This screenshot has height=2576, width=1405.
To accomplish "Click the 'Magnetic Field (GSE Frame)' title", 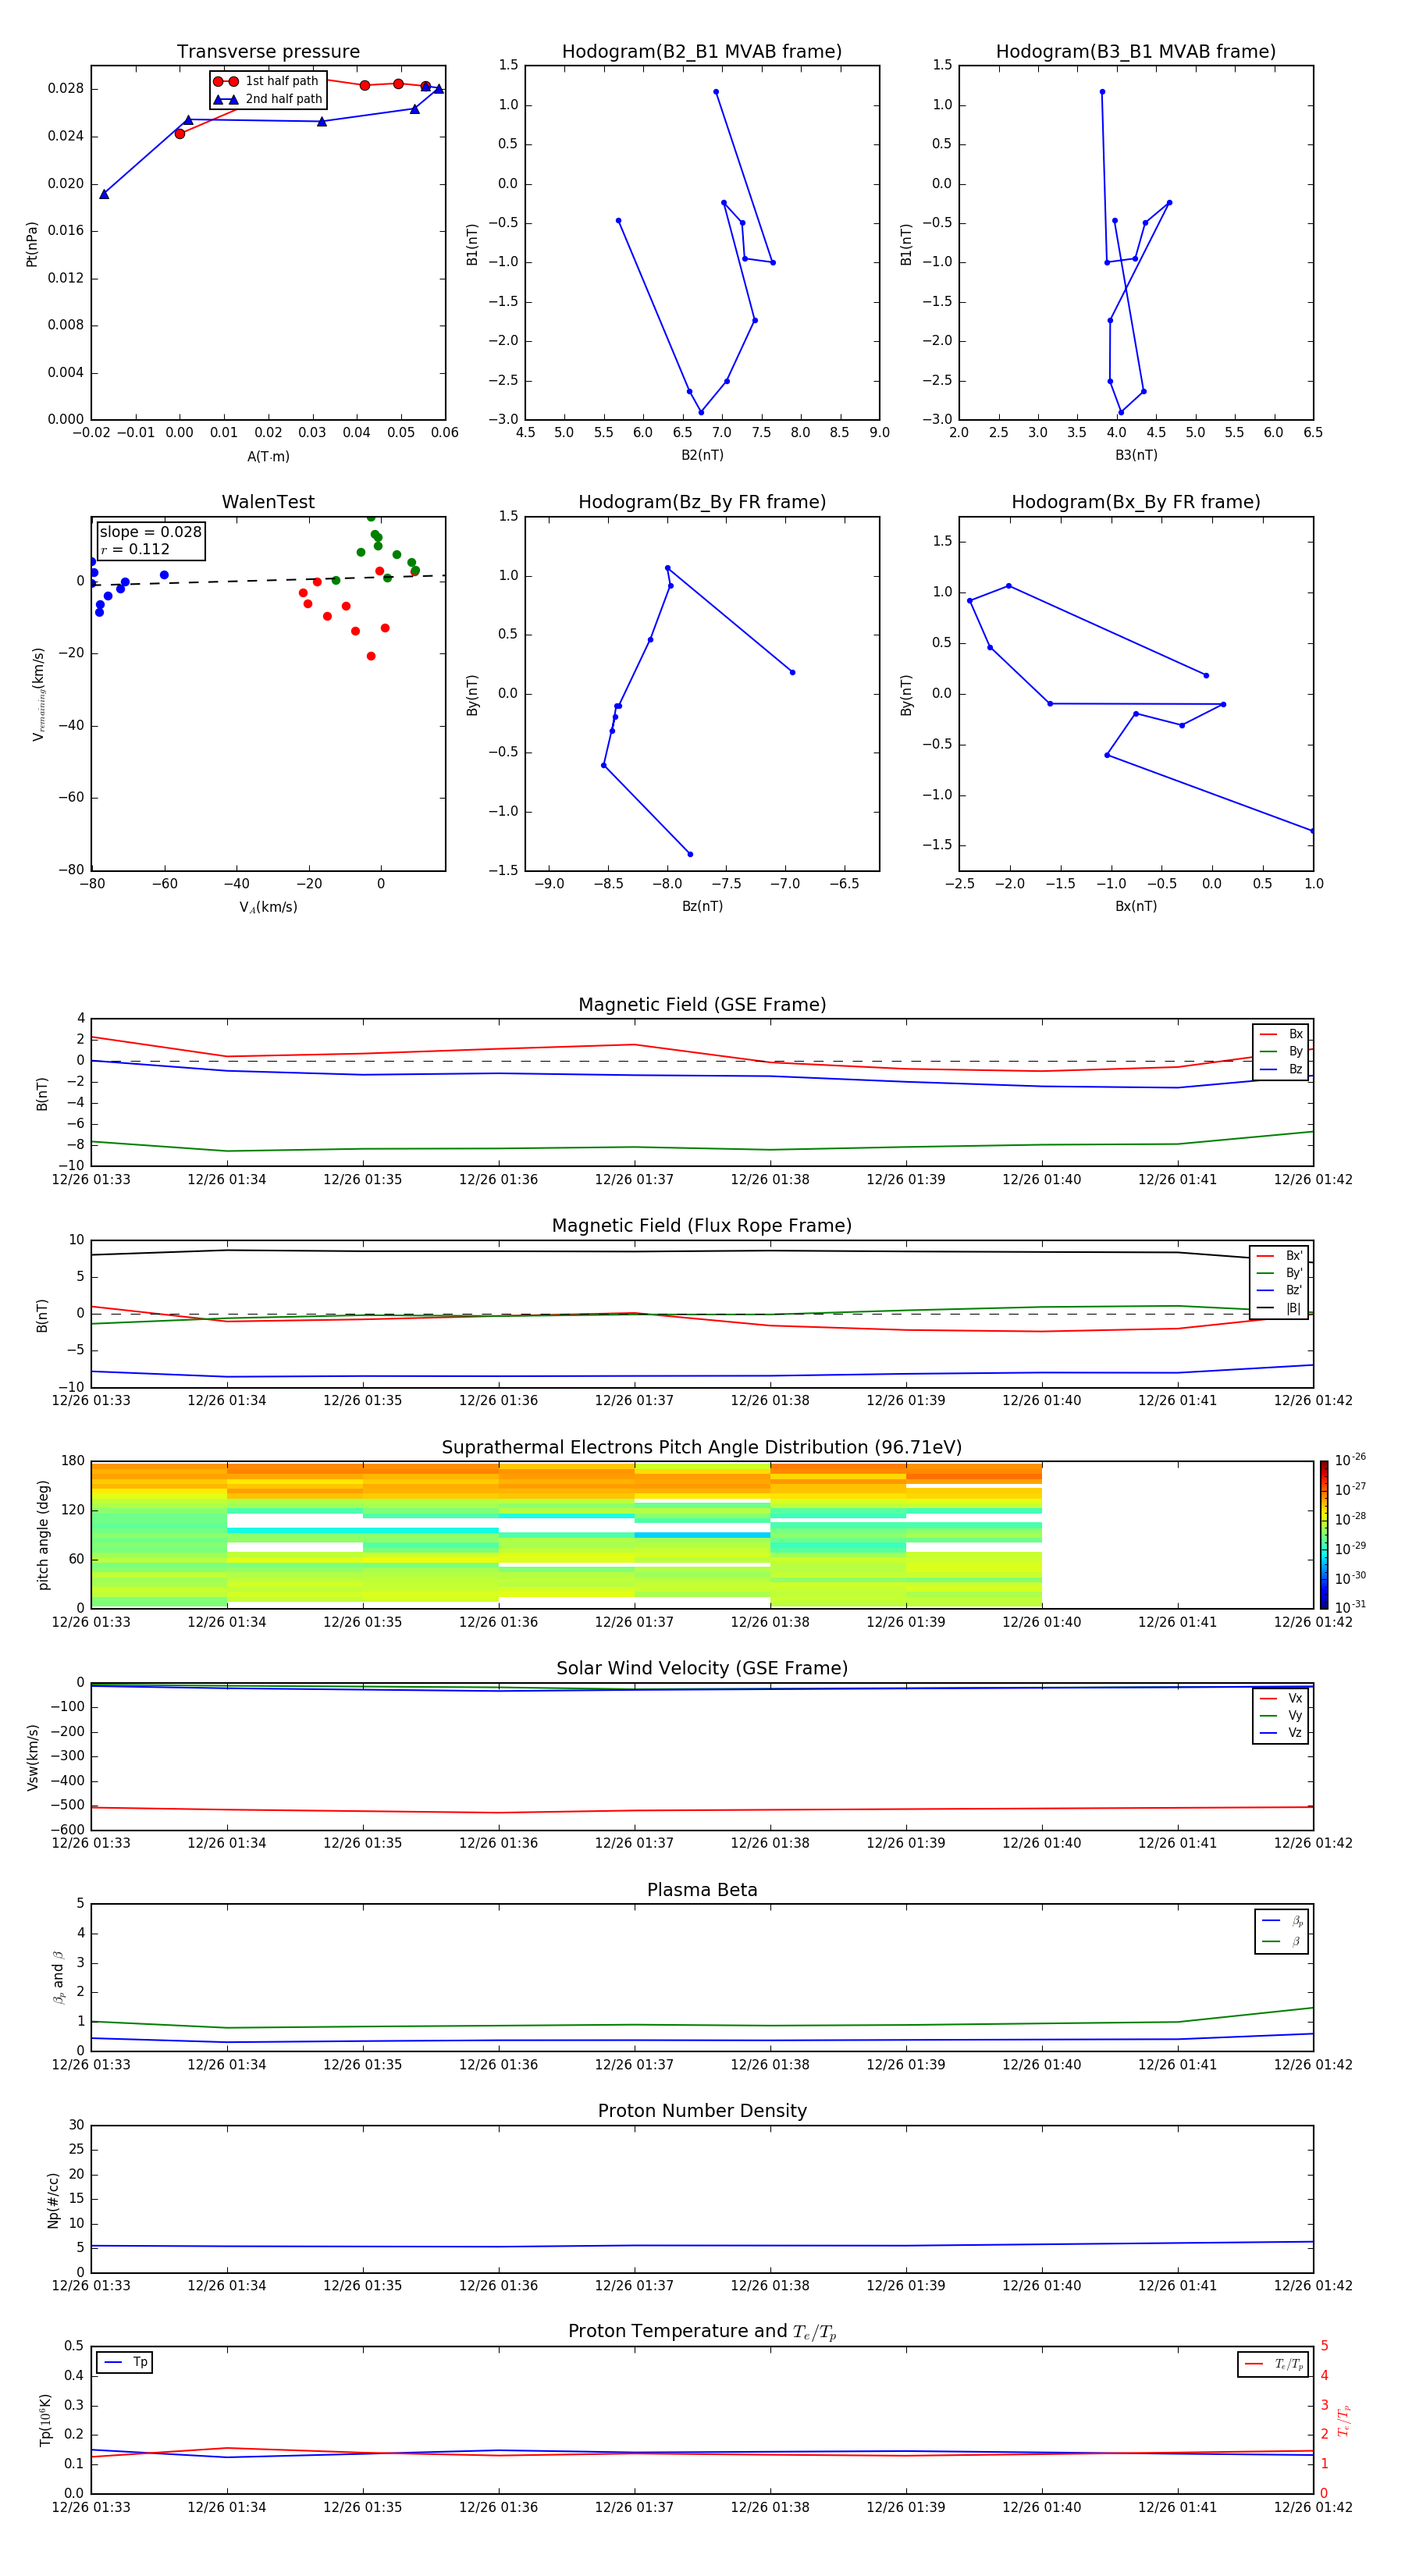I will point(702,1005).
